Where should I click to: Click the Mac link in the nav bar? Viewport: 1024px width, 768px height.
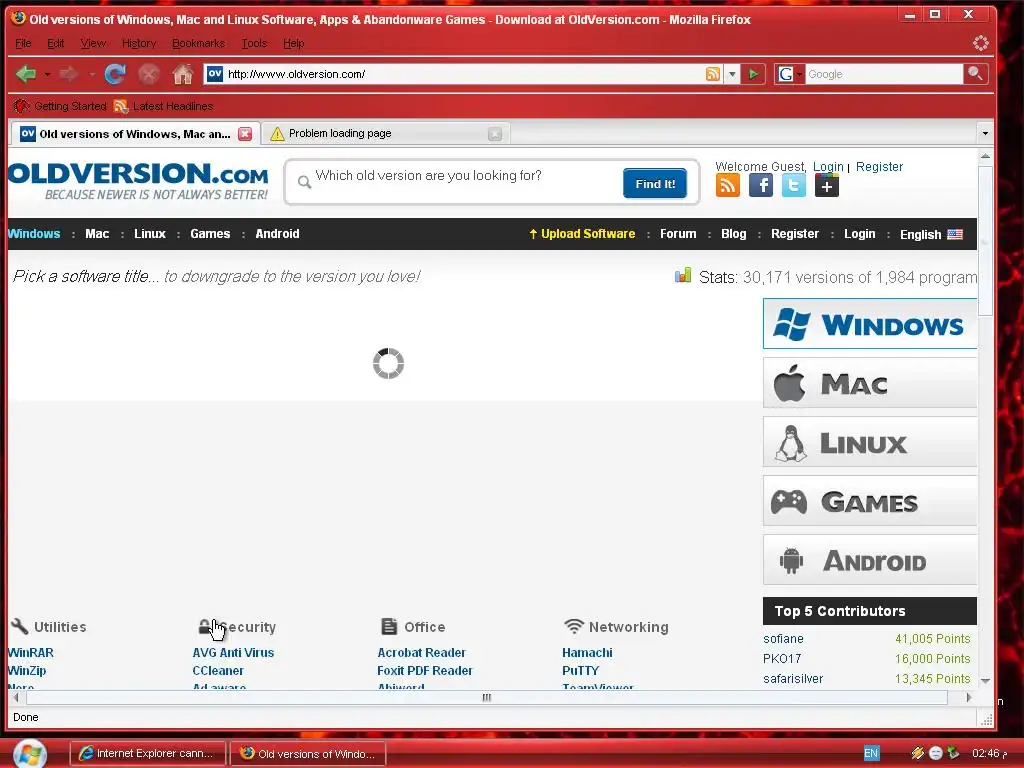pos(97,234)
